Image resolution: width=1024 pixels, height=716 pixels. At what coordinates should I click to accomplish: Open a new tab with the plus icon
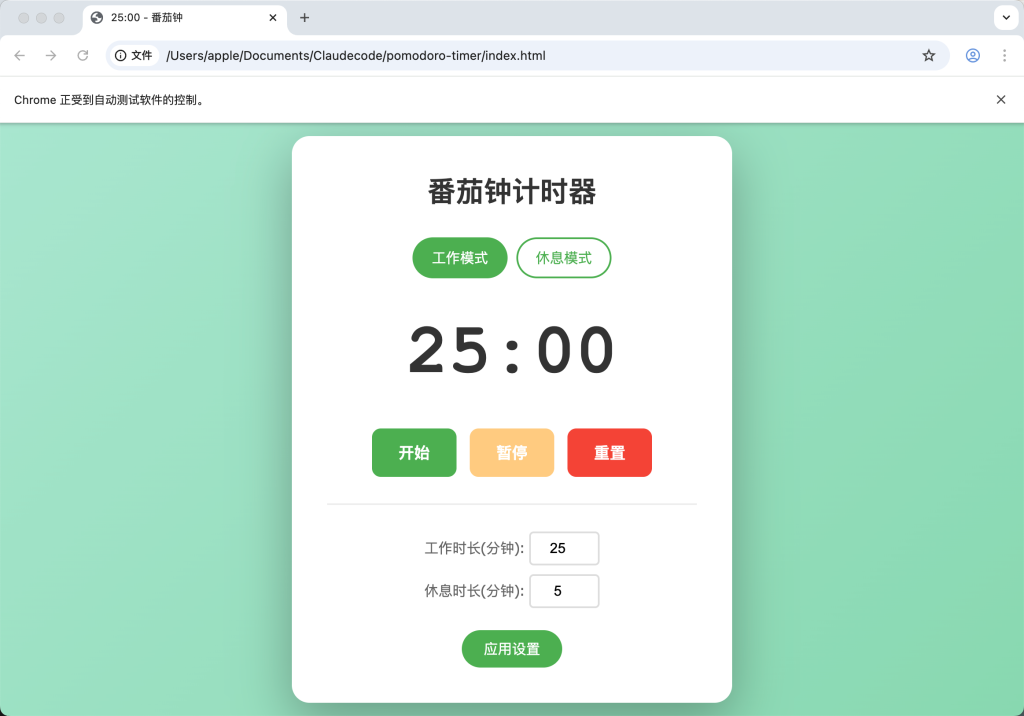click(x=305, y=18)
